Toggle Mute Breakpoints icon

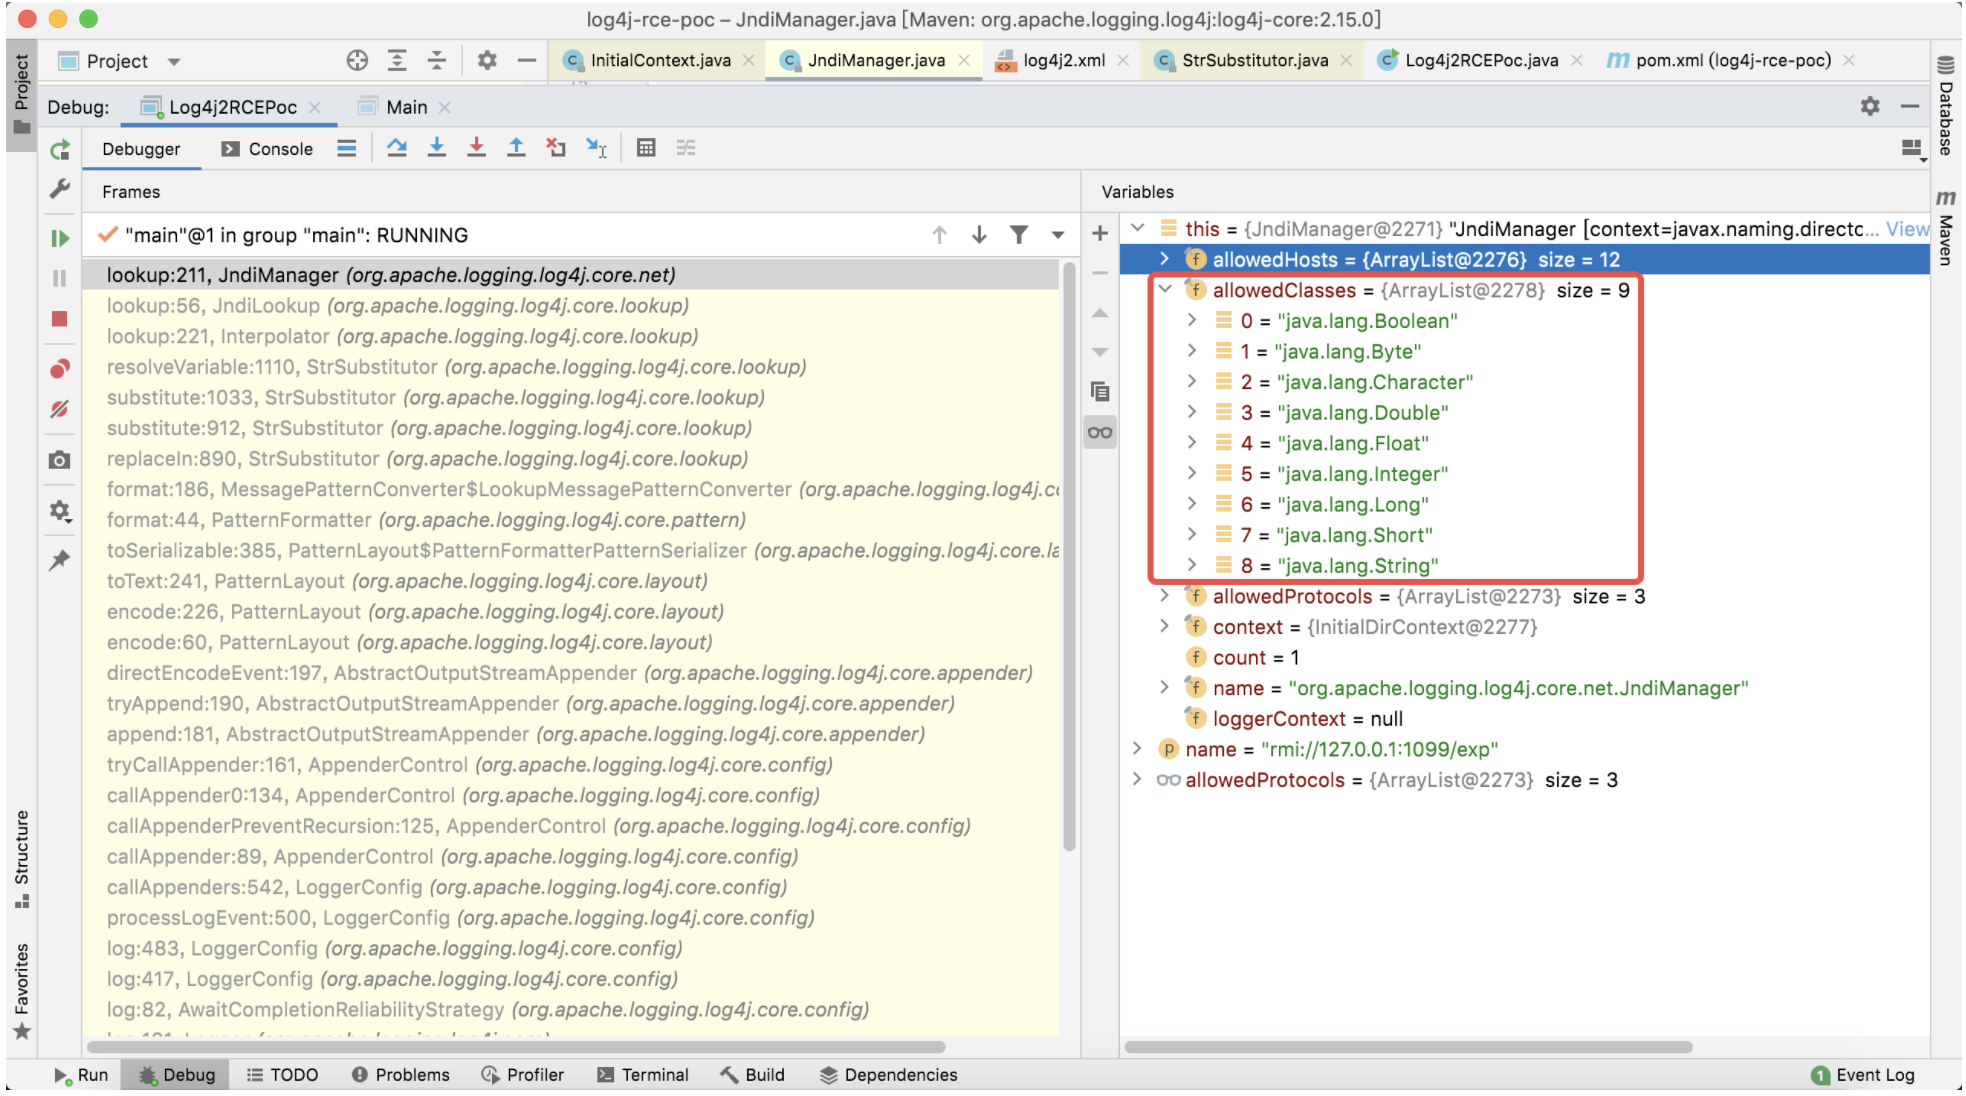pos(60,409)
